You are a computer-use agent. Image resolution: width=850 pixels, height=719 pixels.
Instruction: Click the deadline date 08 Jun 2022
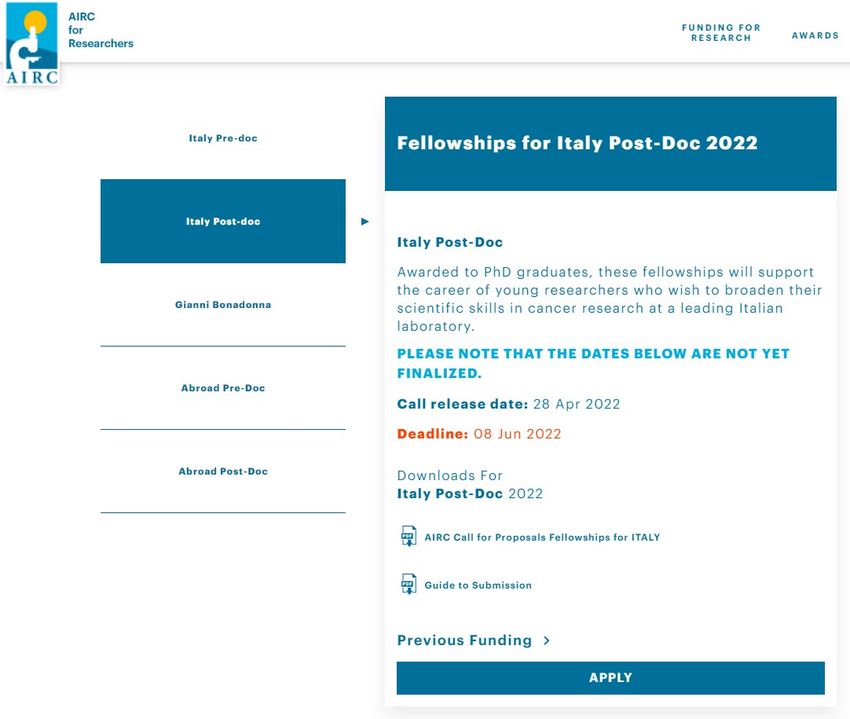[517, 434]
